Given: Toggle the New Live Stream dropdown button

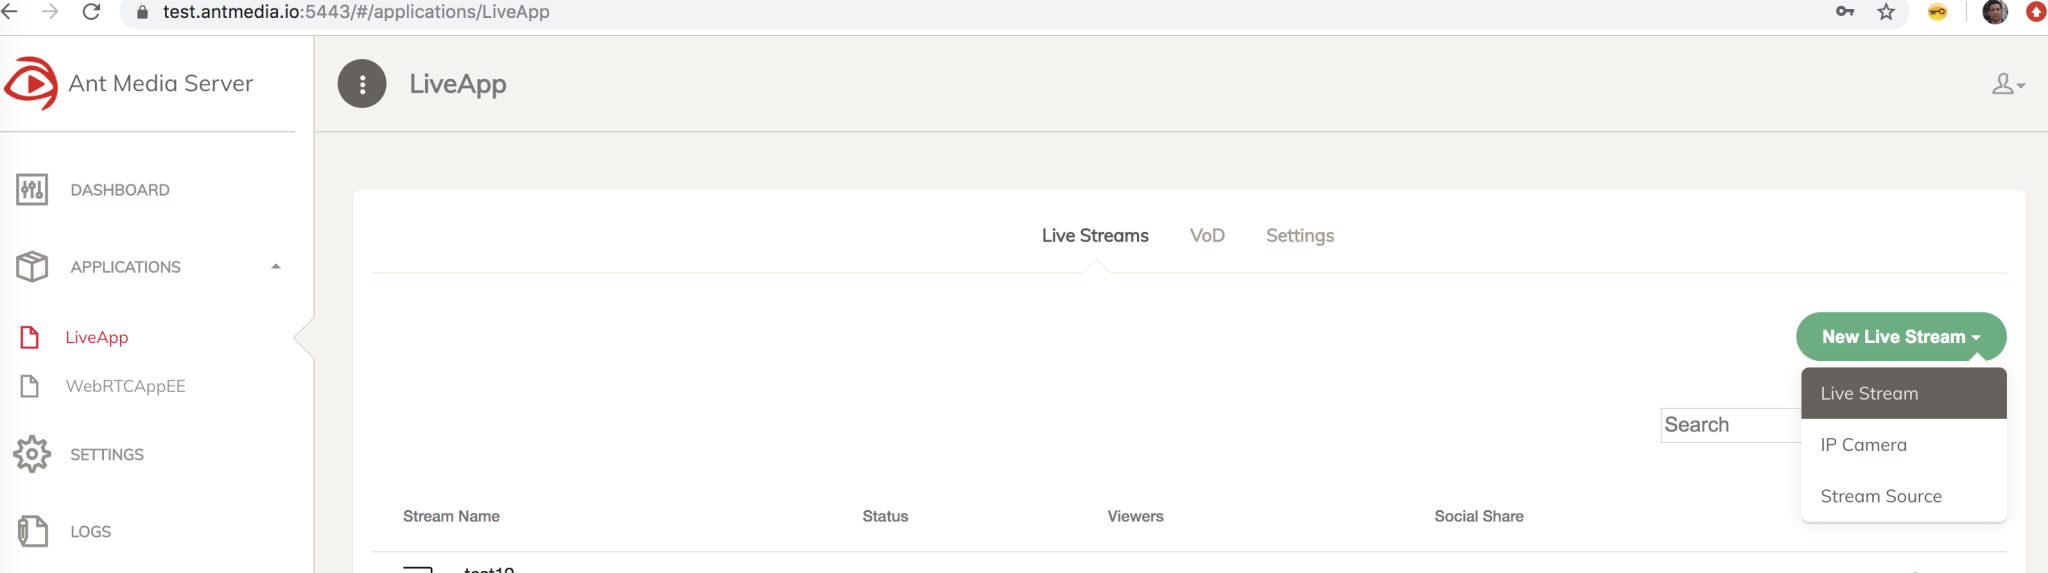Looking at the screenshot, I should [1901, 337].
